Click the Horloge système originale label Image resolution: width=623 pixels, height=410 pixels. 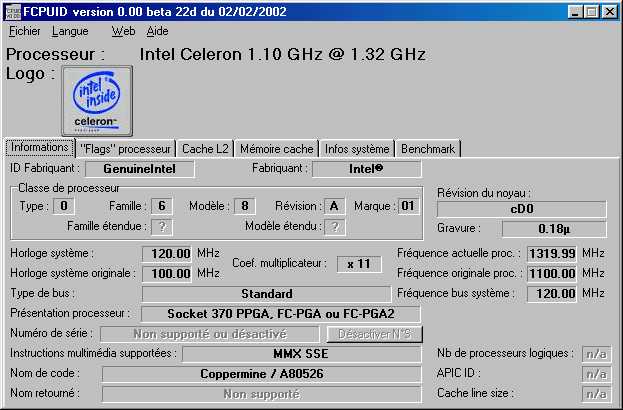[x=73, y=273]
